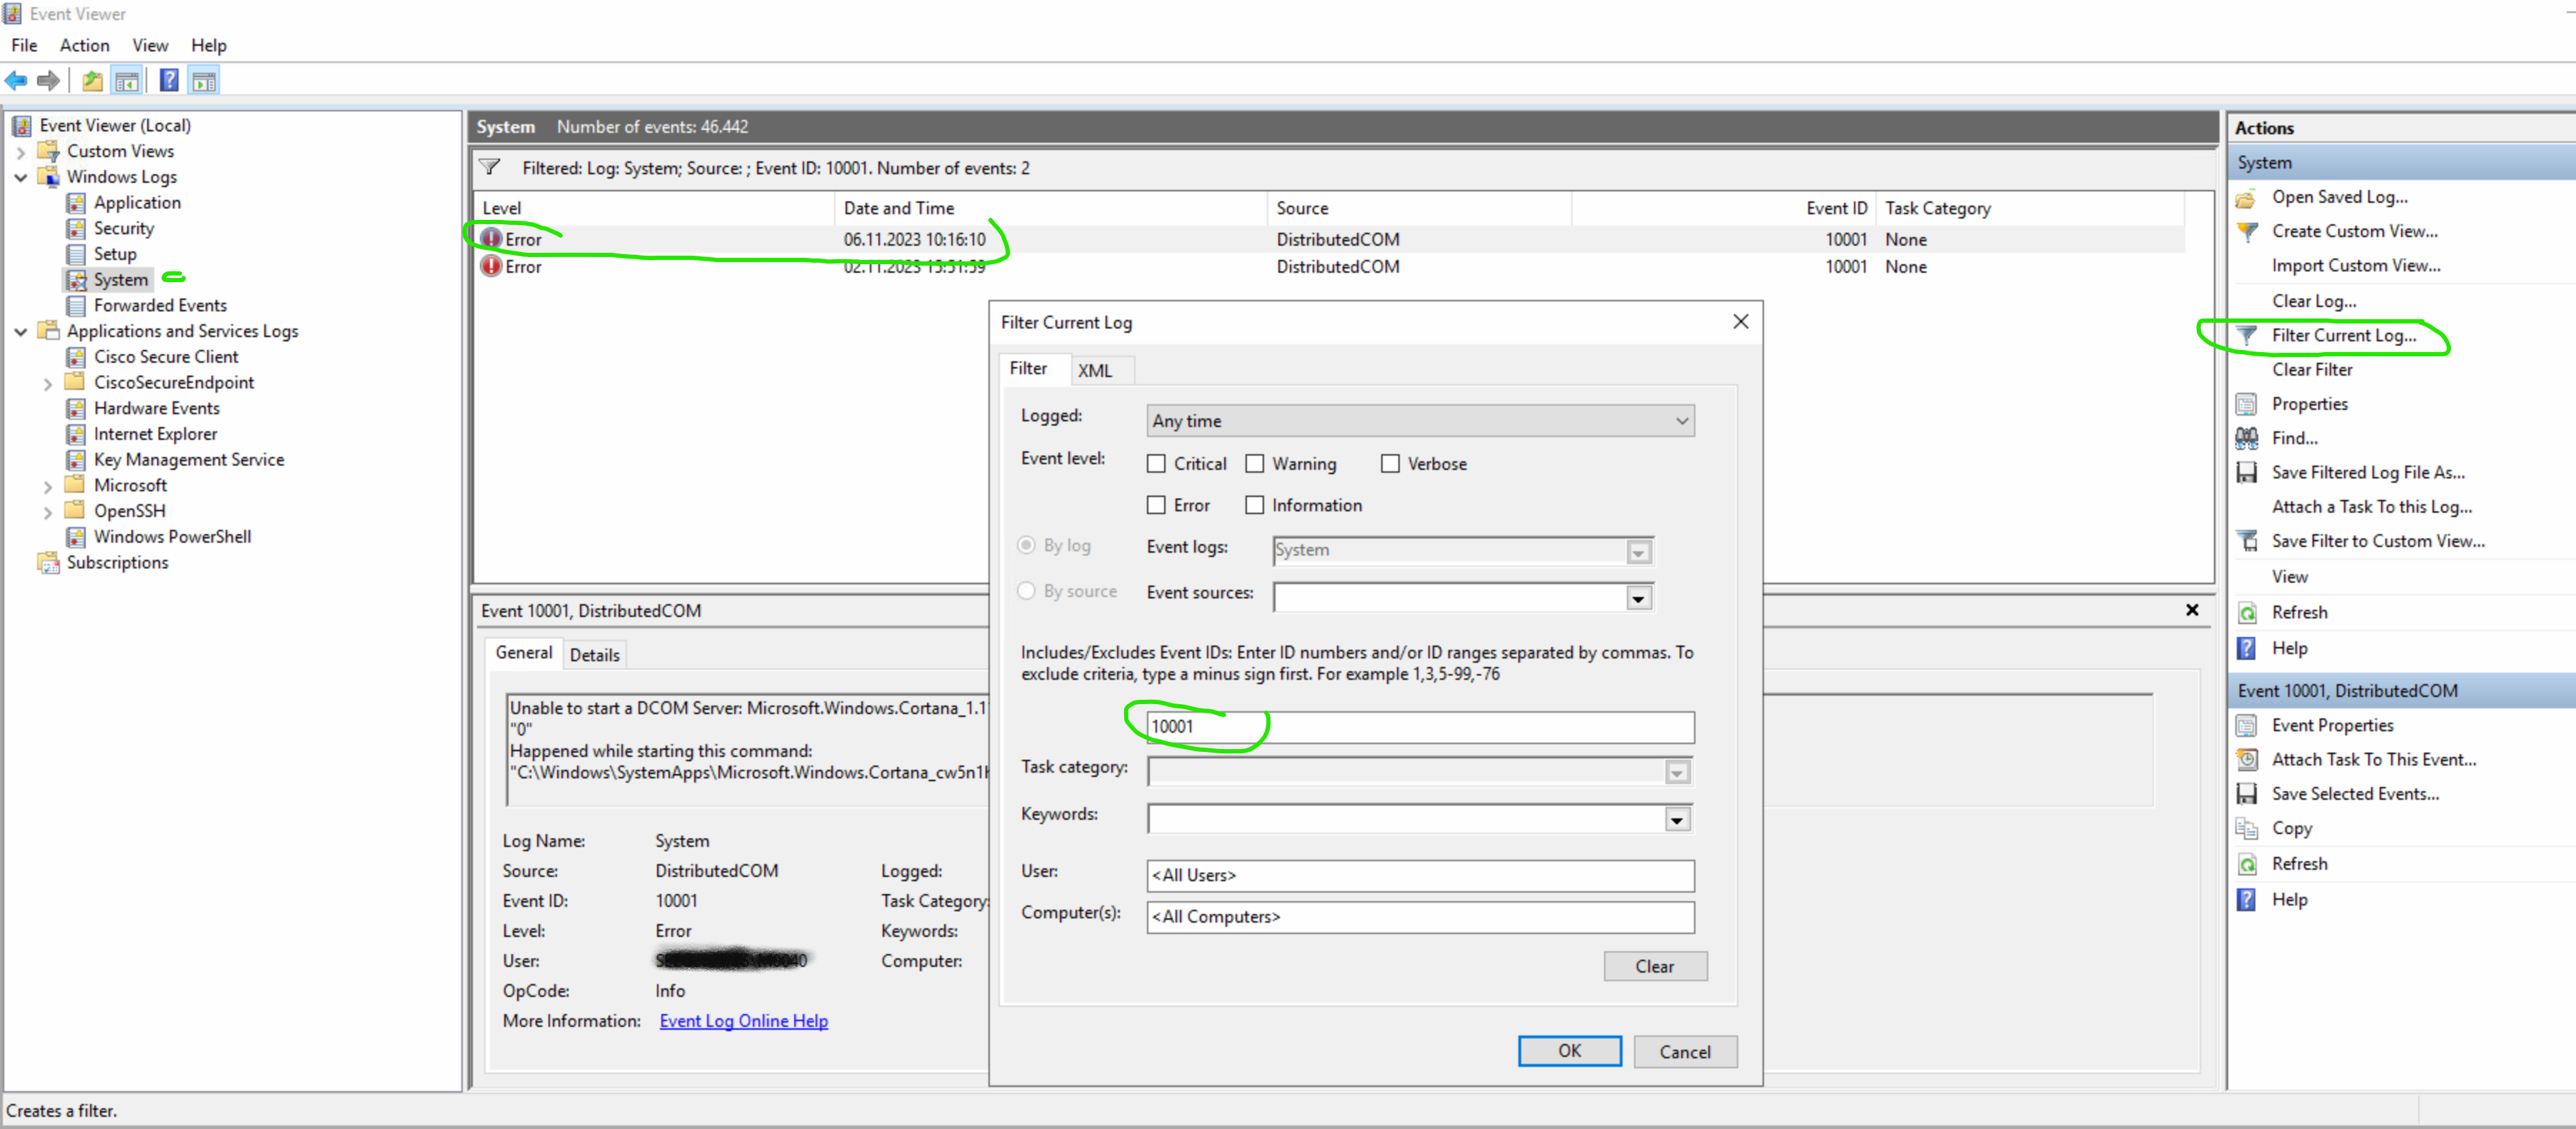Click the Back arrow toolbar icon
Screen dimensions: 2576x1129
(16, 81)
